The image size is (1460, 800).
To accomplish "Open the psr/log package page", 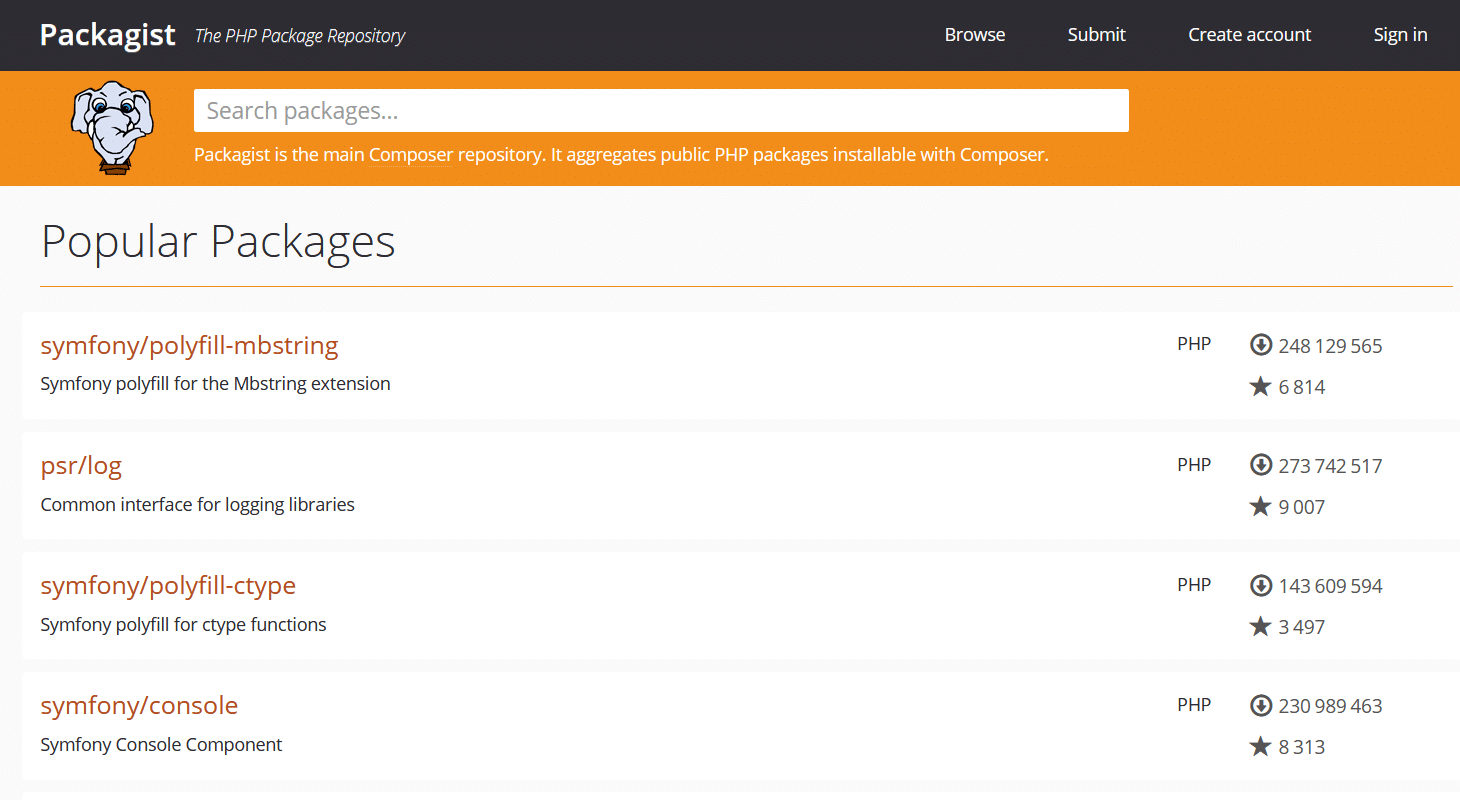I will tap(81, 466).
